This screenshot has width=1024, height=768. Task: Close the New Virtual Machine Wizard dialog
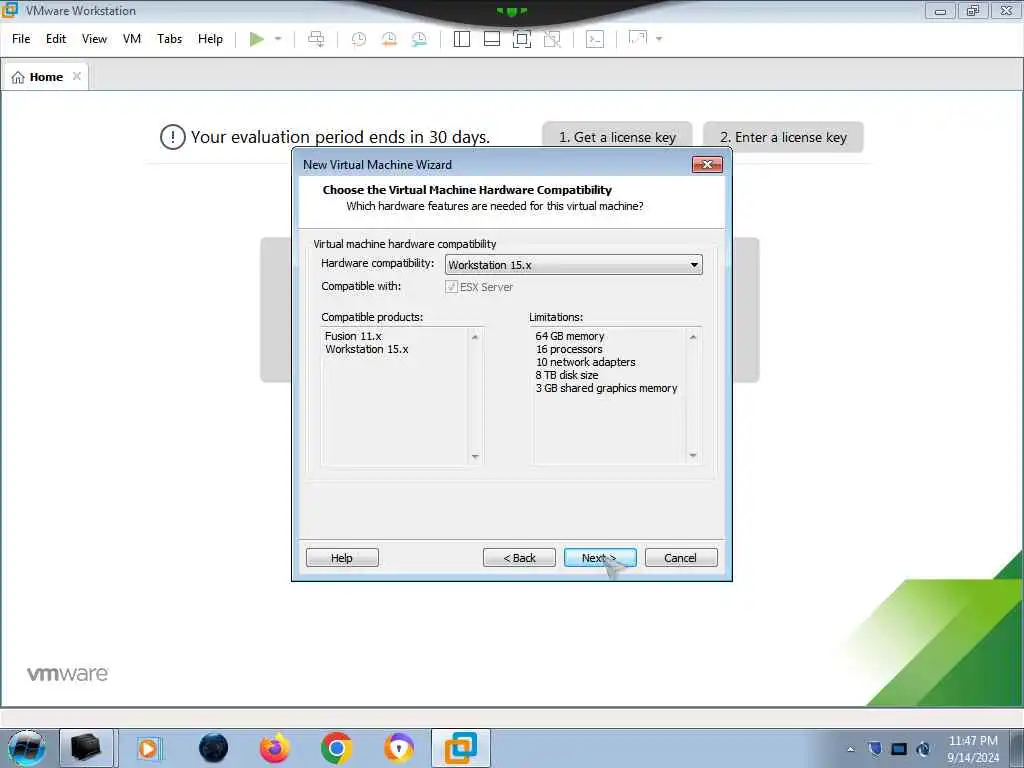tap(707, 165)
